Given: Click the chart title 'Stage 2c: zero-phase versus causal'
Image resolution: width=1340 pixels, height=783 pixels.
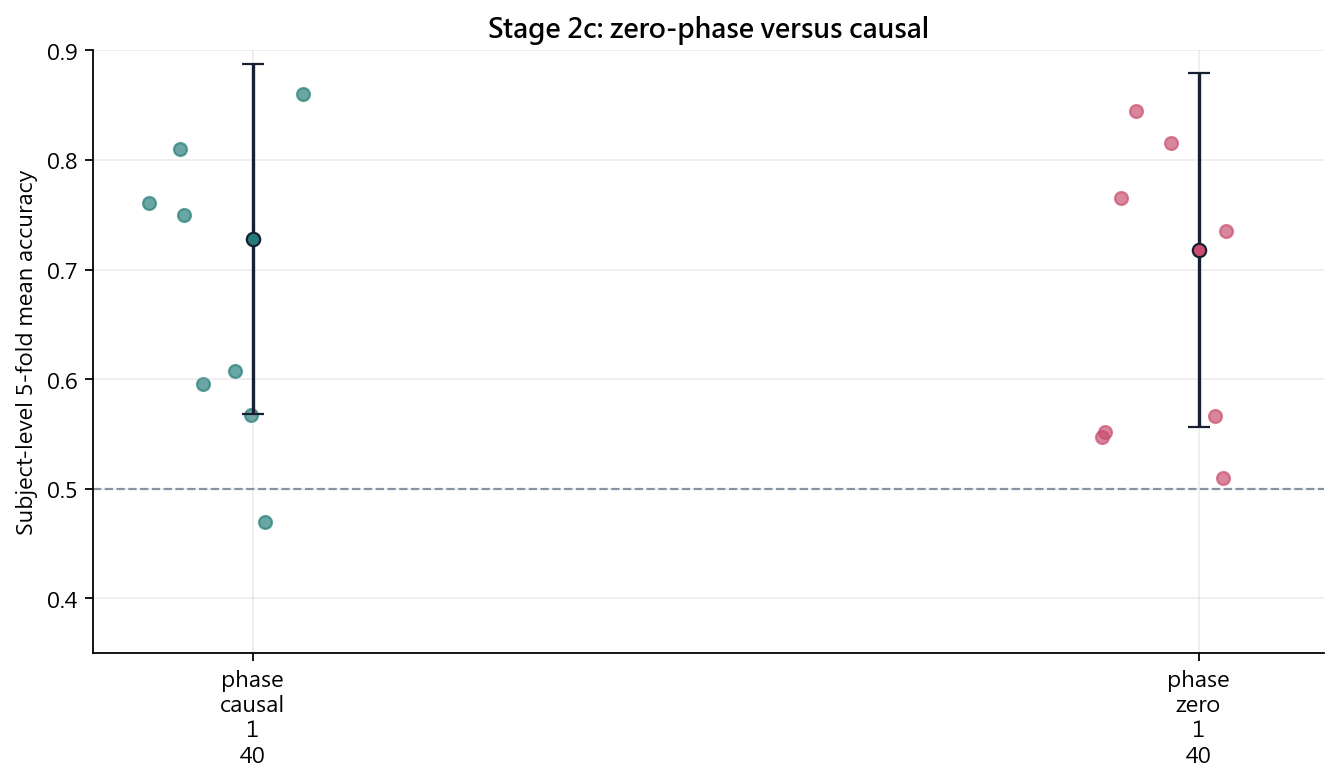Looking at the screenshot, I should [708, 29].
